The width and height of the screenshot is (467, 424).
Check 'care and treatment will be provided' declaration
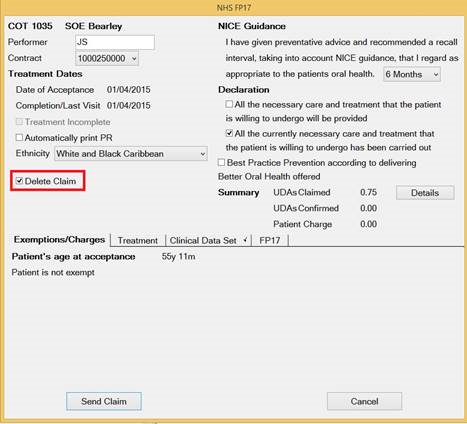[229, 104]
